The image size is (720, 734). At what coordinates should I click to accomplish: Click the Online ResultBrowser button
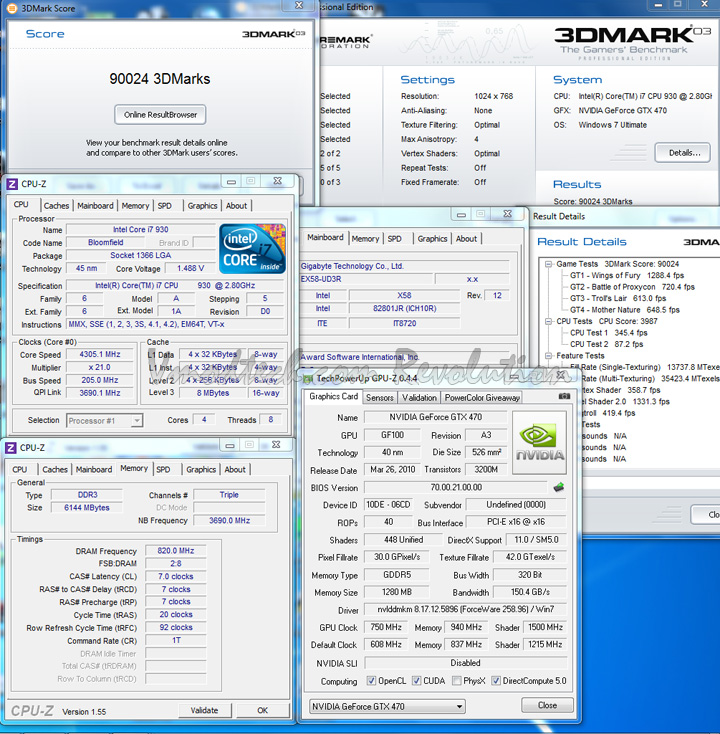(x=160, y=115)
